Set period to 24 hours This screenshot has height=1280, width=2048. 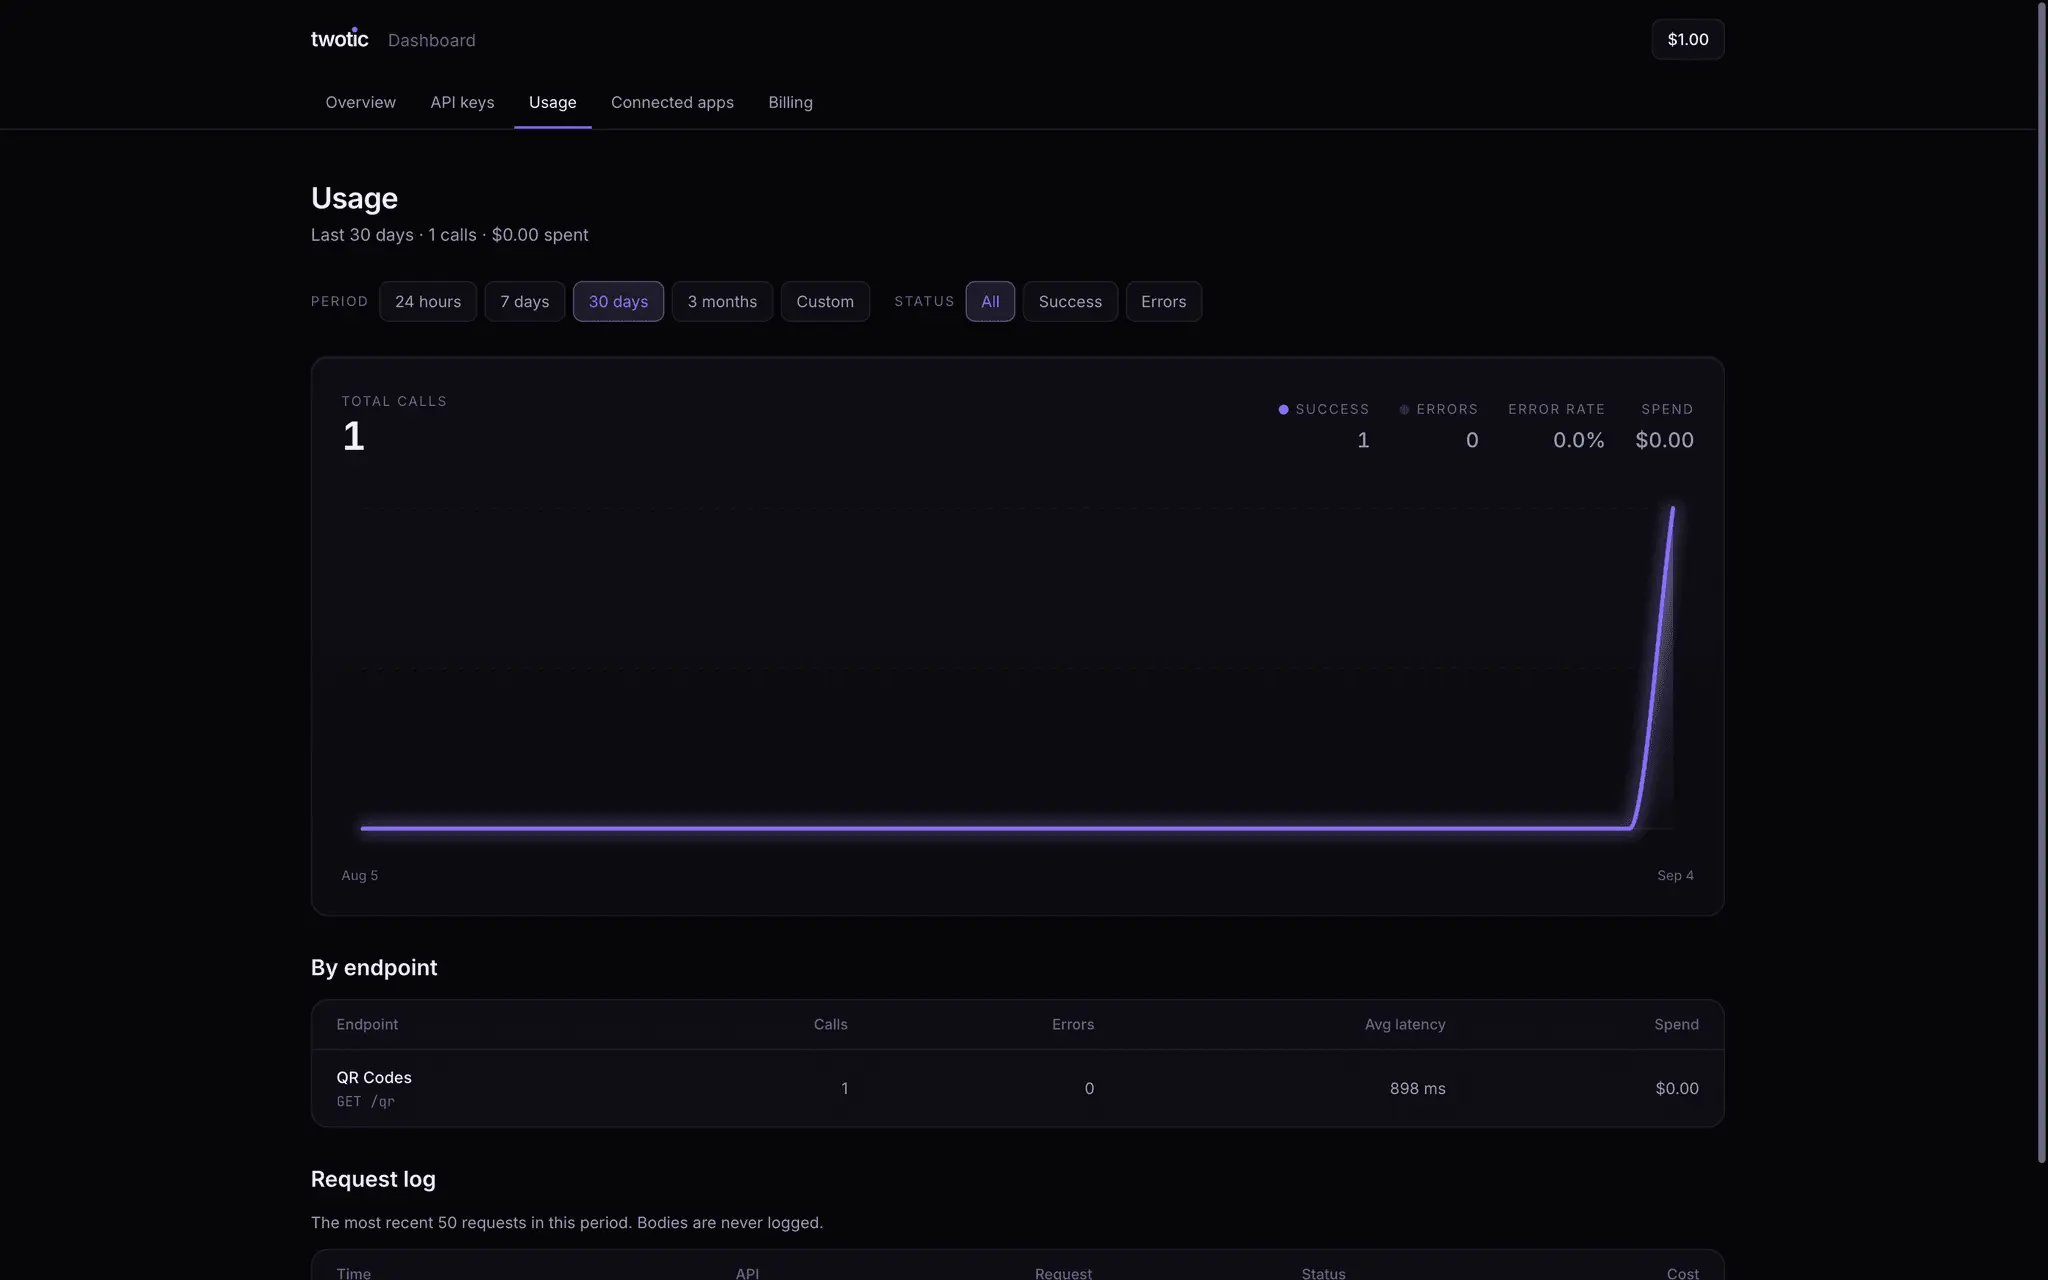coord(428,301)
